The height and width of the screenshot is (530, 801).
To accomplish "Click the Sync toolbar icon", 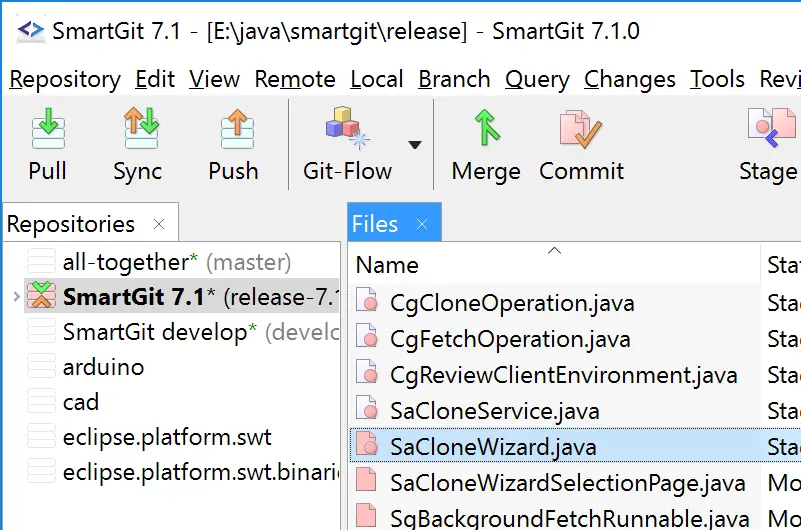I will pyautogui.click(x=141, y=128).
